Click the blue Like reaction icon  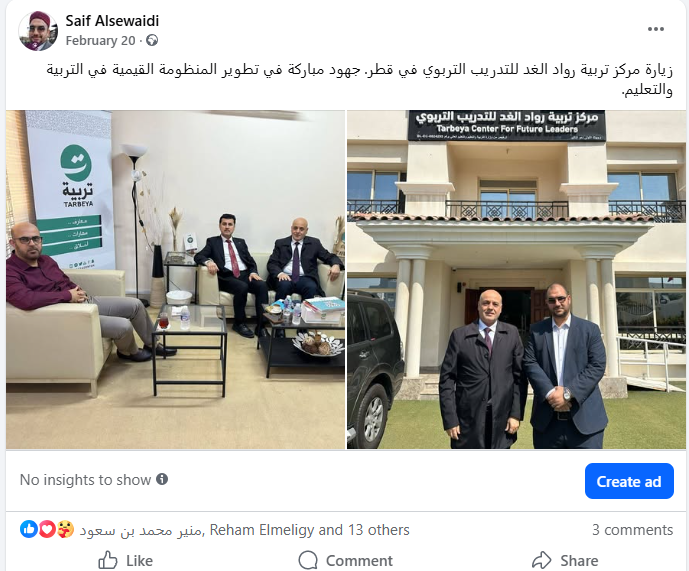[29, 529]
